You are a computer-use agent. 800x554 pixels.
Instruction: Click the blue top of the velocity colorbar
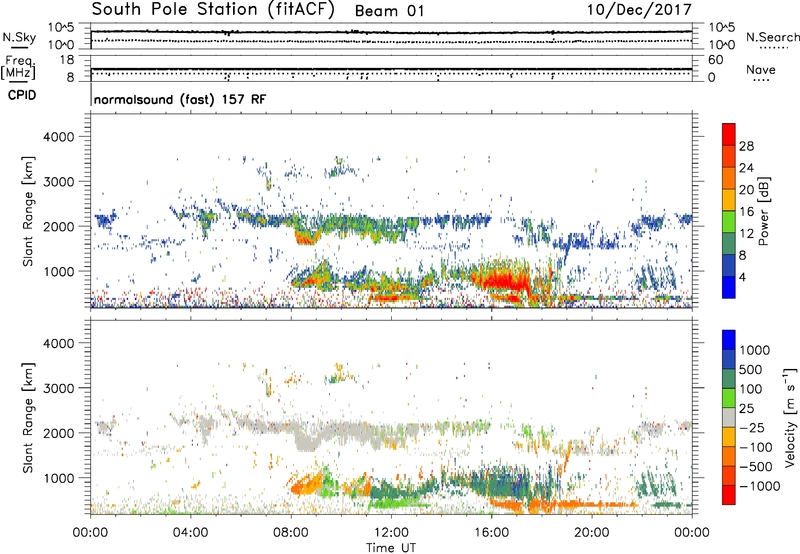[x=729, y=340]
